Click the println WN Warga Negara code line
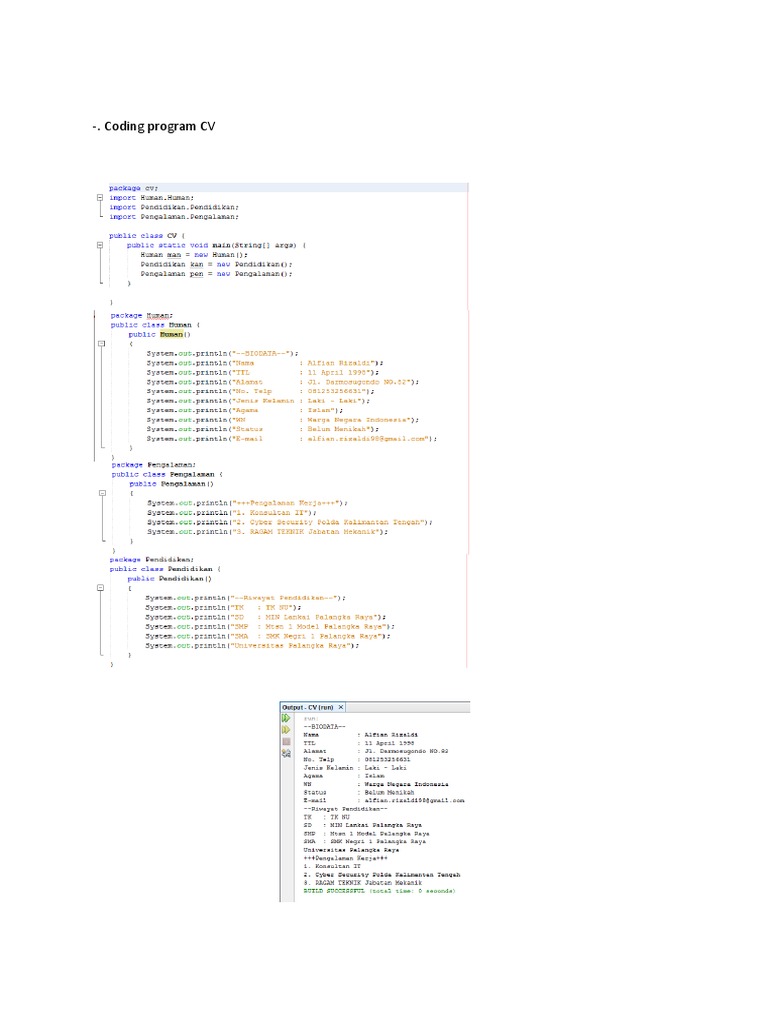 [x=282, y=420]
